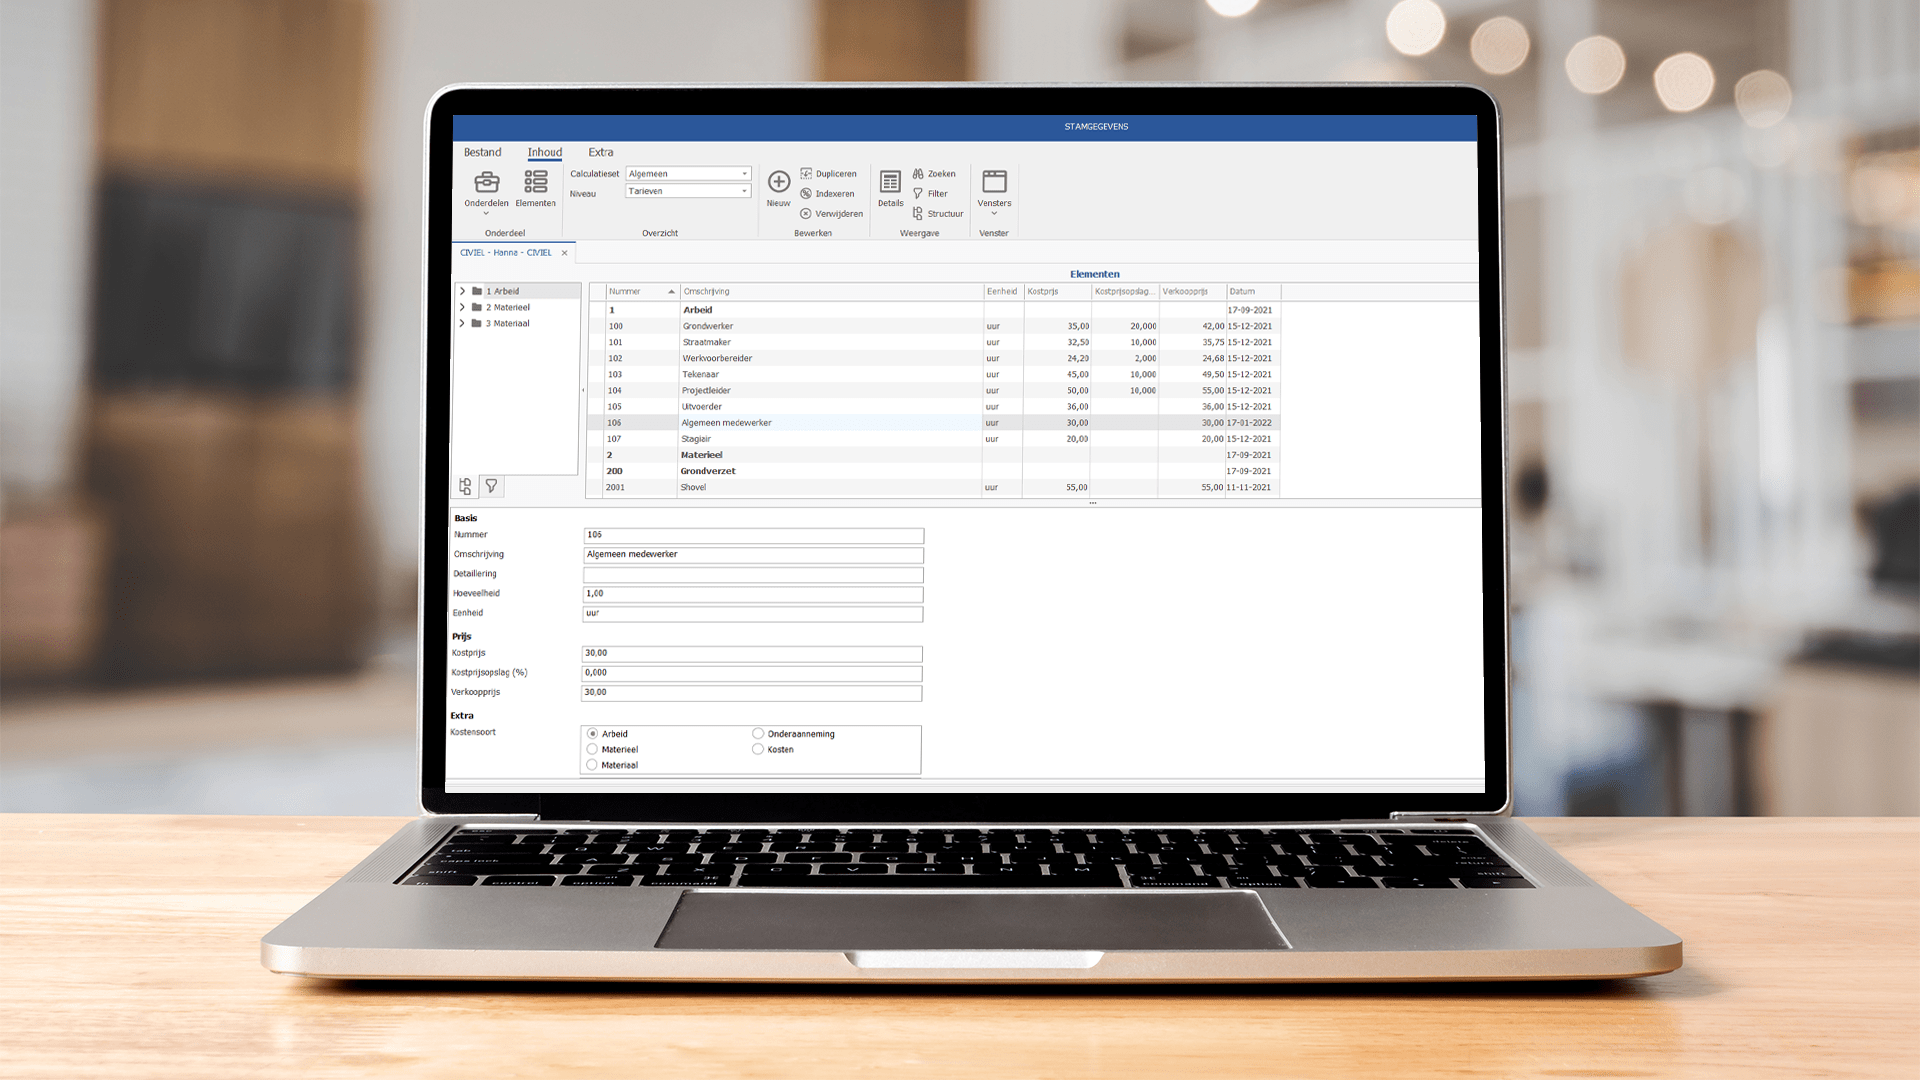
Task: Toggle the Filter funnel in ribbon
Action: 918,194
